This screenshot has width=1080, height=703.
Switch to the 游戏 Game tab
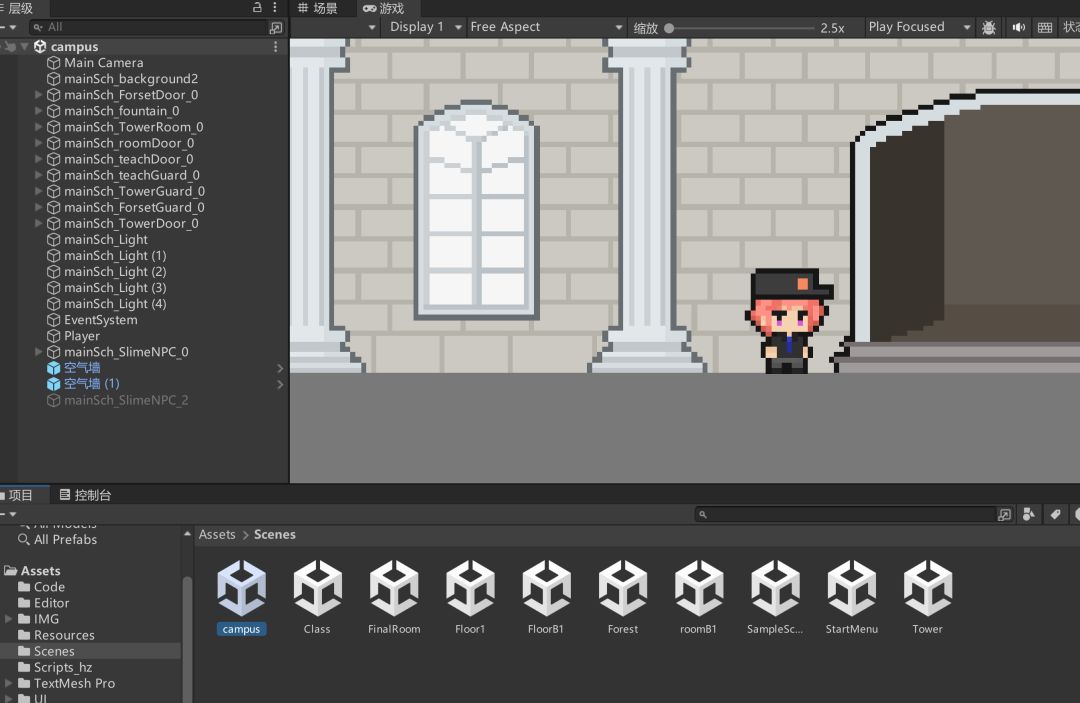click(x=384, y=8)
